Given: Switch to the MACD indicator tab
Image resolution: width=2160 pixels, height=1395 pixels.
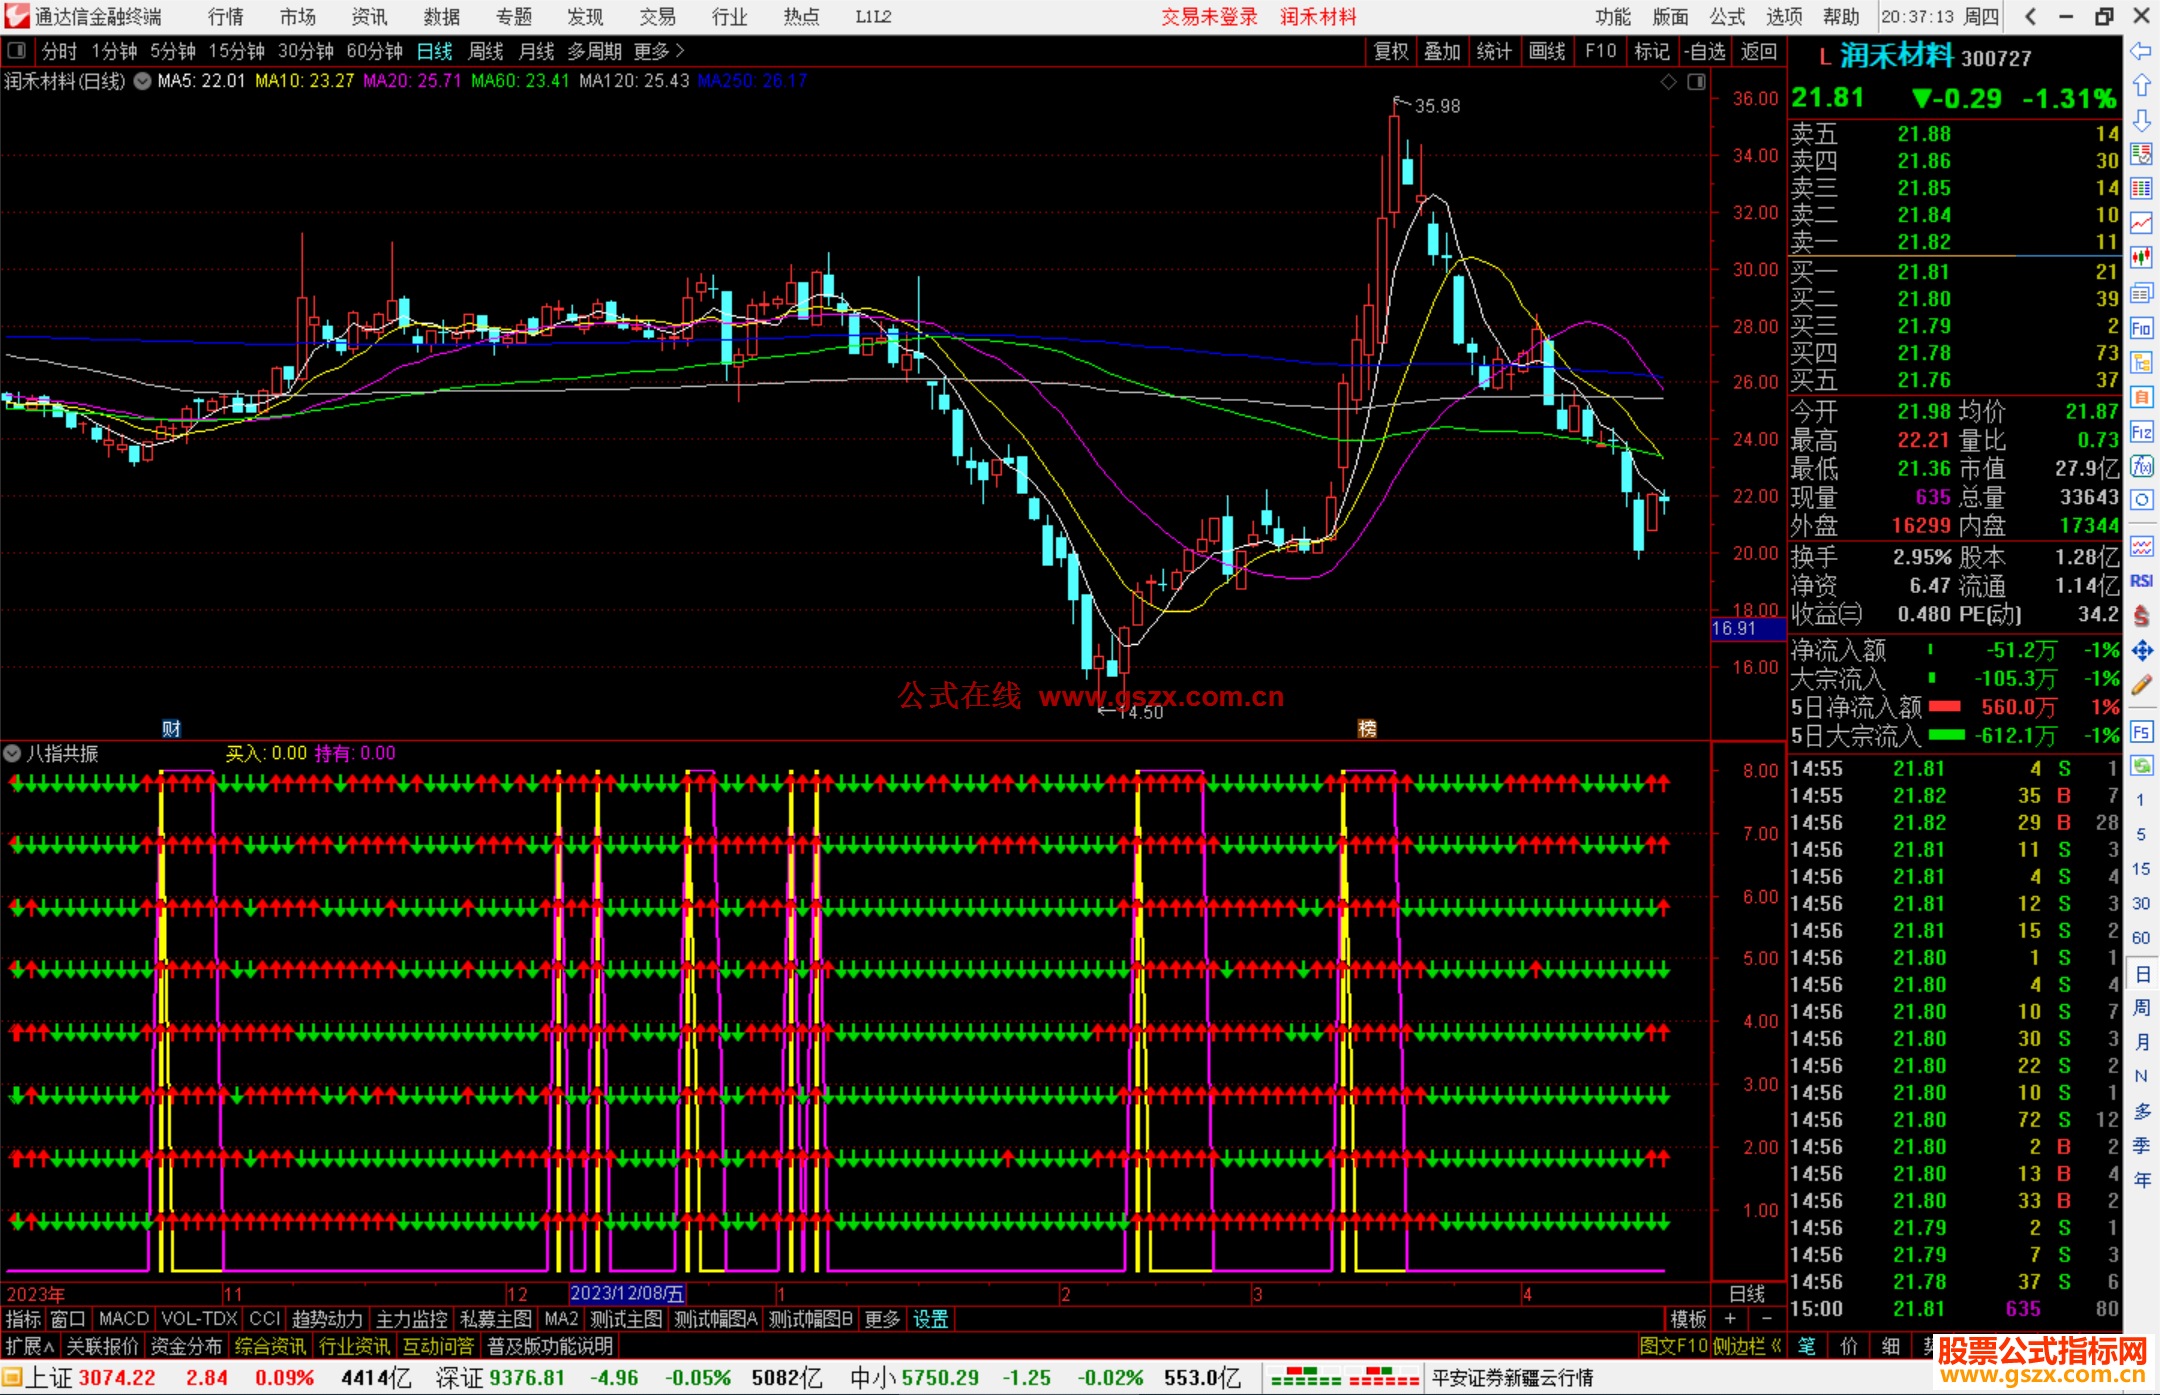Looking at the screenshot, I should tap(124, 1319).
